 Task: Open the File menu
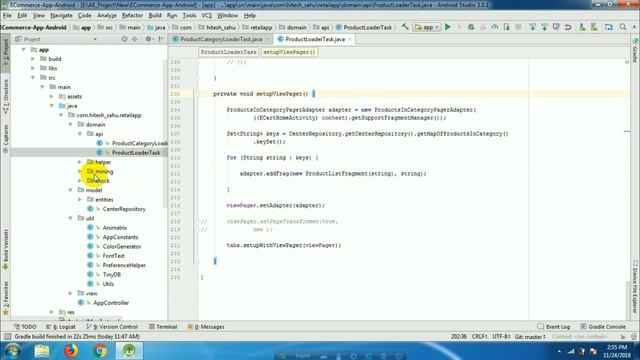(7, 16)
